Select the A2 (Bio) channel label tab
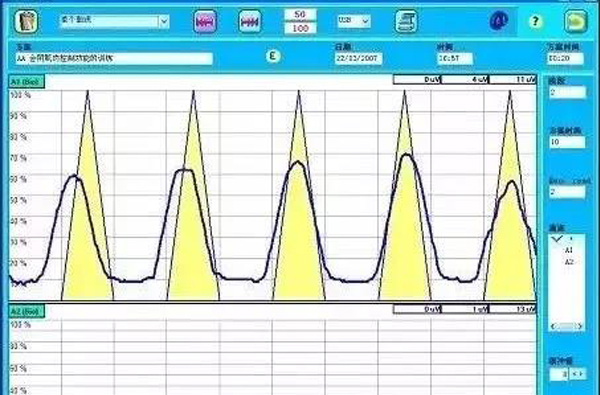 27,312
